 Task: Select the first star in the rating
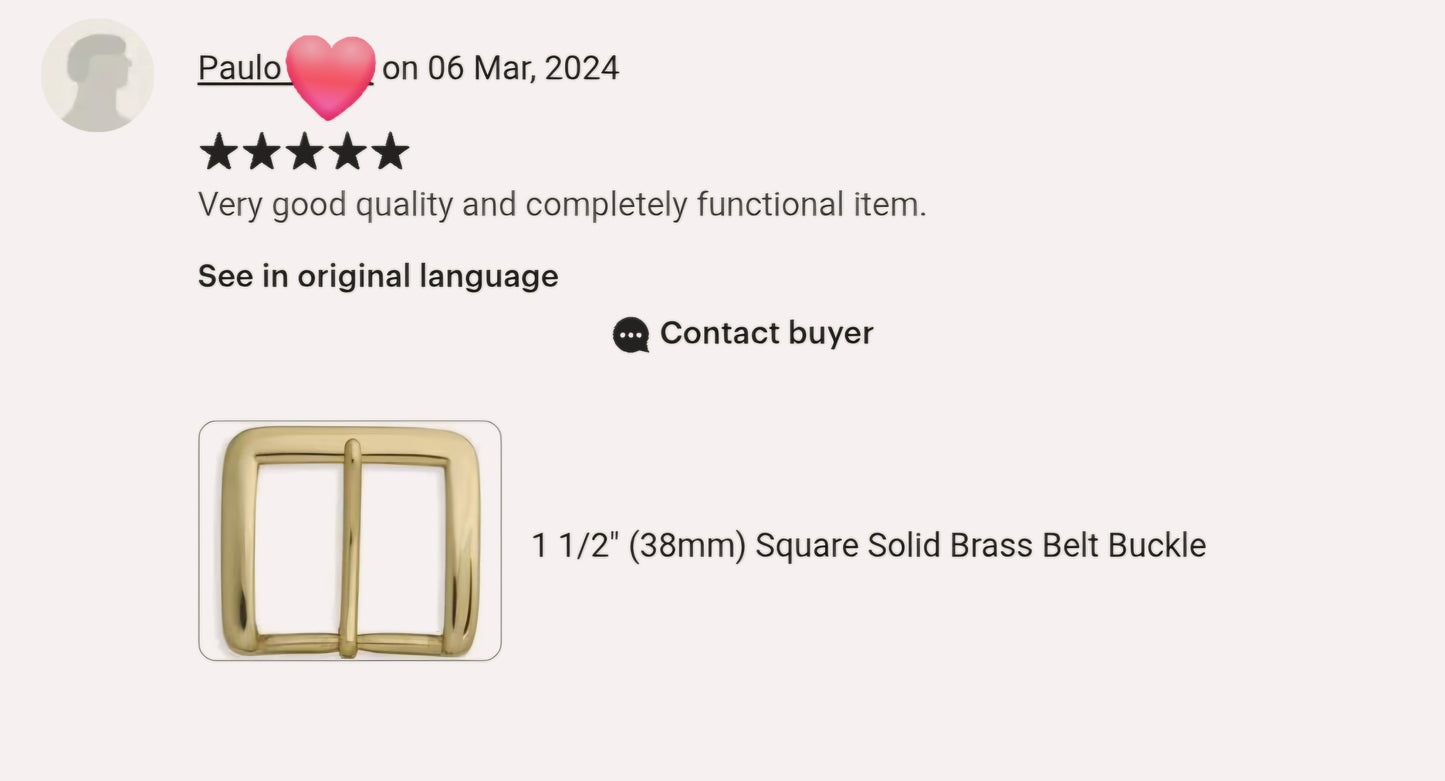(217, 151)
